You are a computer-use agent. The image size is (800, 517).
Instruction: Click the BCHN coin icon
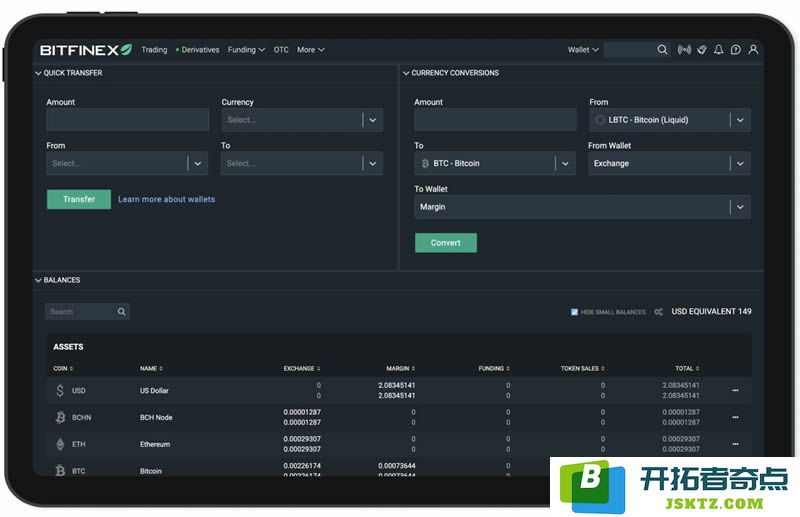tap(60, 417)
